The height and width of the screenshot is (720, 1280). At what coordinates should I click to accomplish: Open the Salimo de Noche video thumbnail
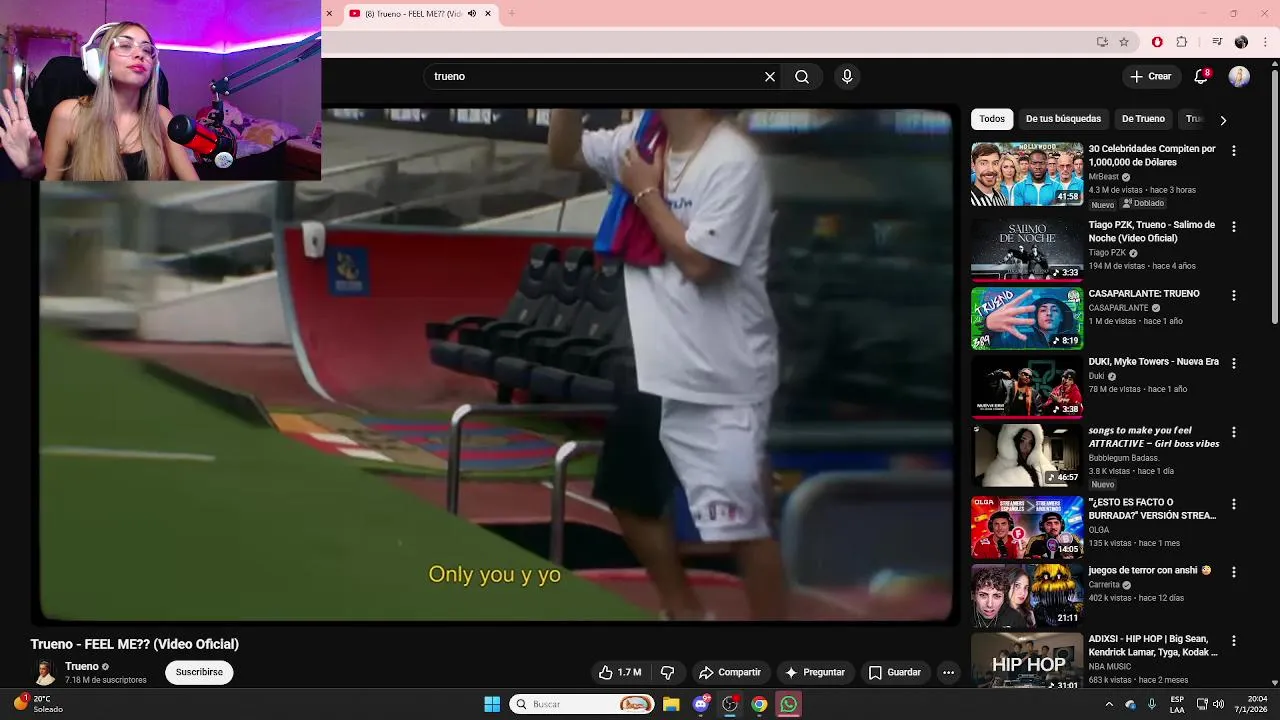coord(1027,250)
